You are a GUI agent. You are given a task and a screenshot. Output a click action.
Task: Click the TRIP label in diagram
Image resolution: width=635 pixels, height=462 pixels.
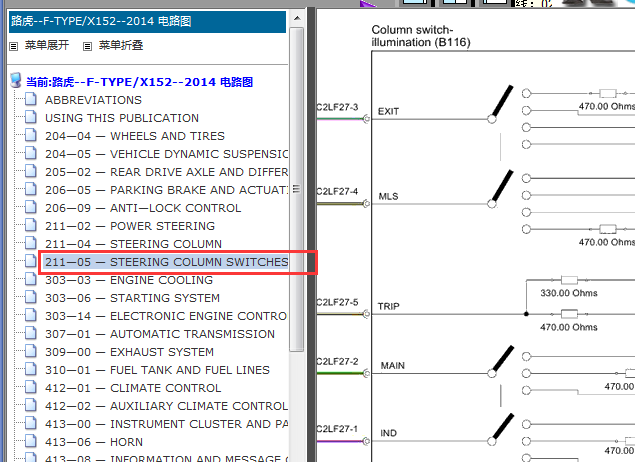389,307
